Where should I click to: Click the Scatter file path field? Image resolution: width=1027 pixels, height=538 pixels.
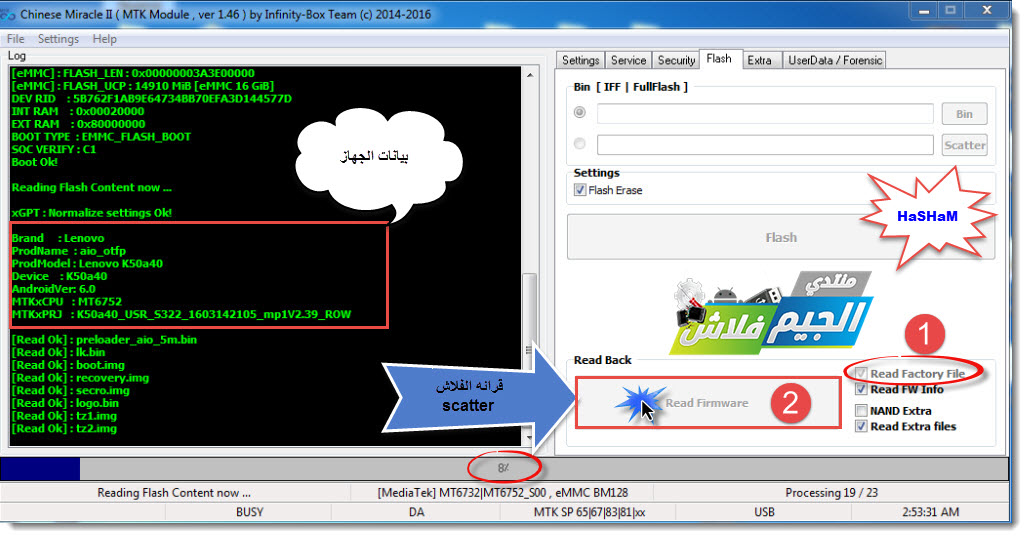click(x=765, y=145)
